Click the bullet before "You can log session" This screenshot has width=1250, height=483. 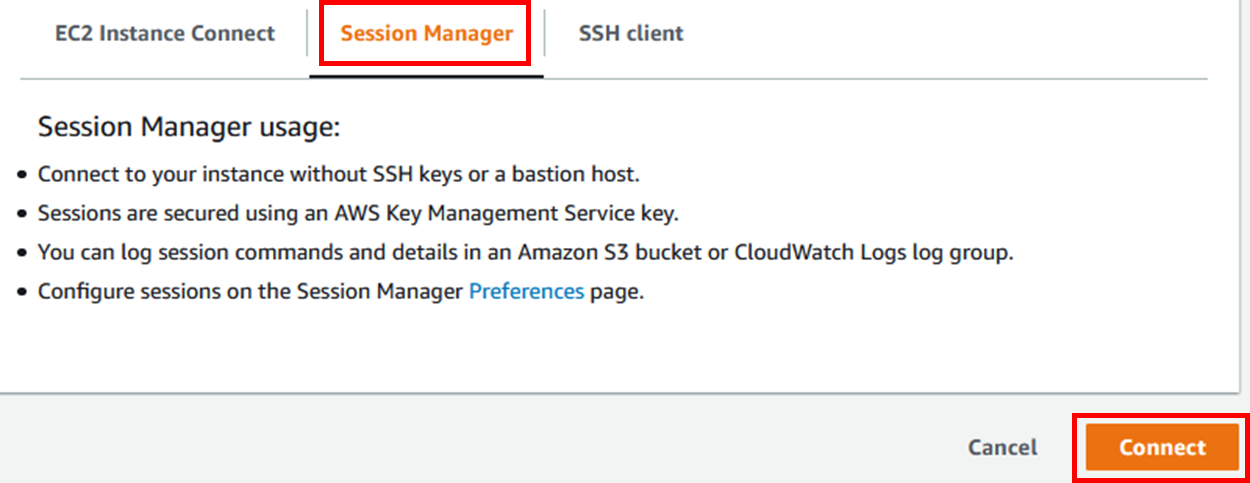(23, 254)
